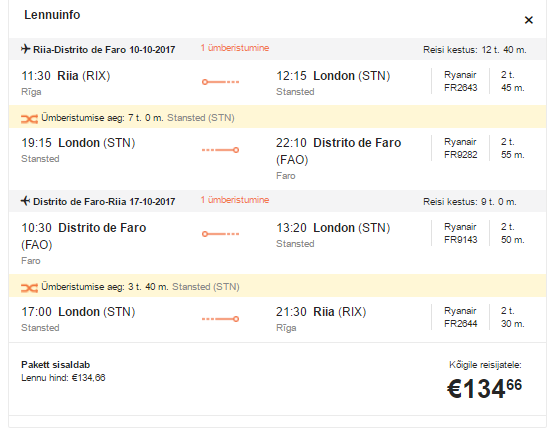Click the outbound '1 ümberistumine' label
The width and height of the screenshot is (553, 434).
point(235,48)
